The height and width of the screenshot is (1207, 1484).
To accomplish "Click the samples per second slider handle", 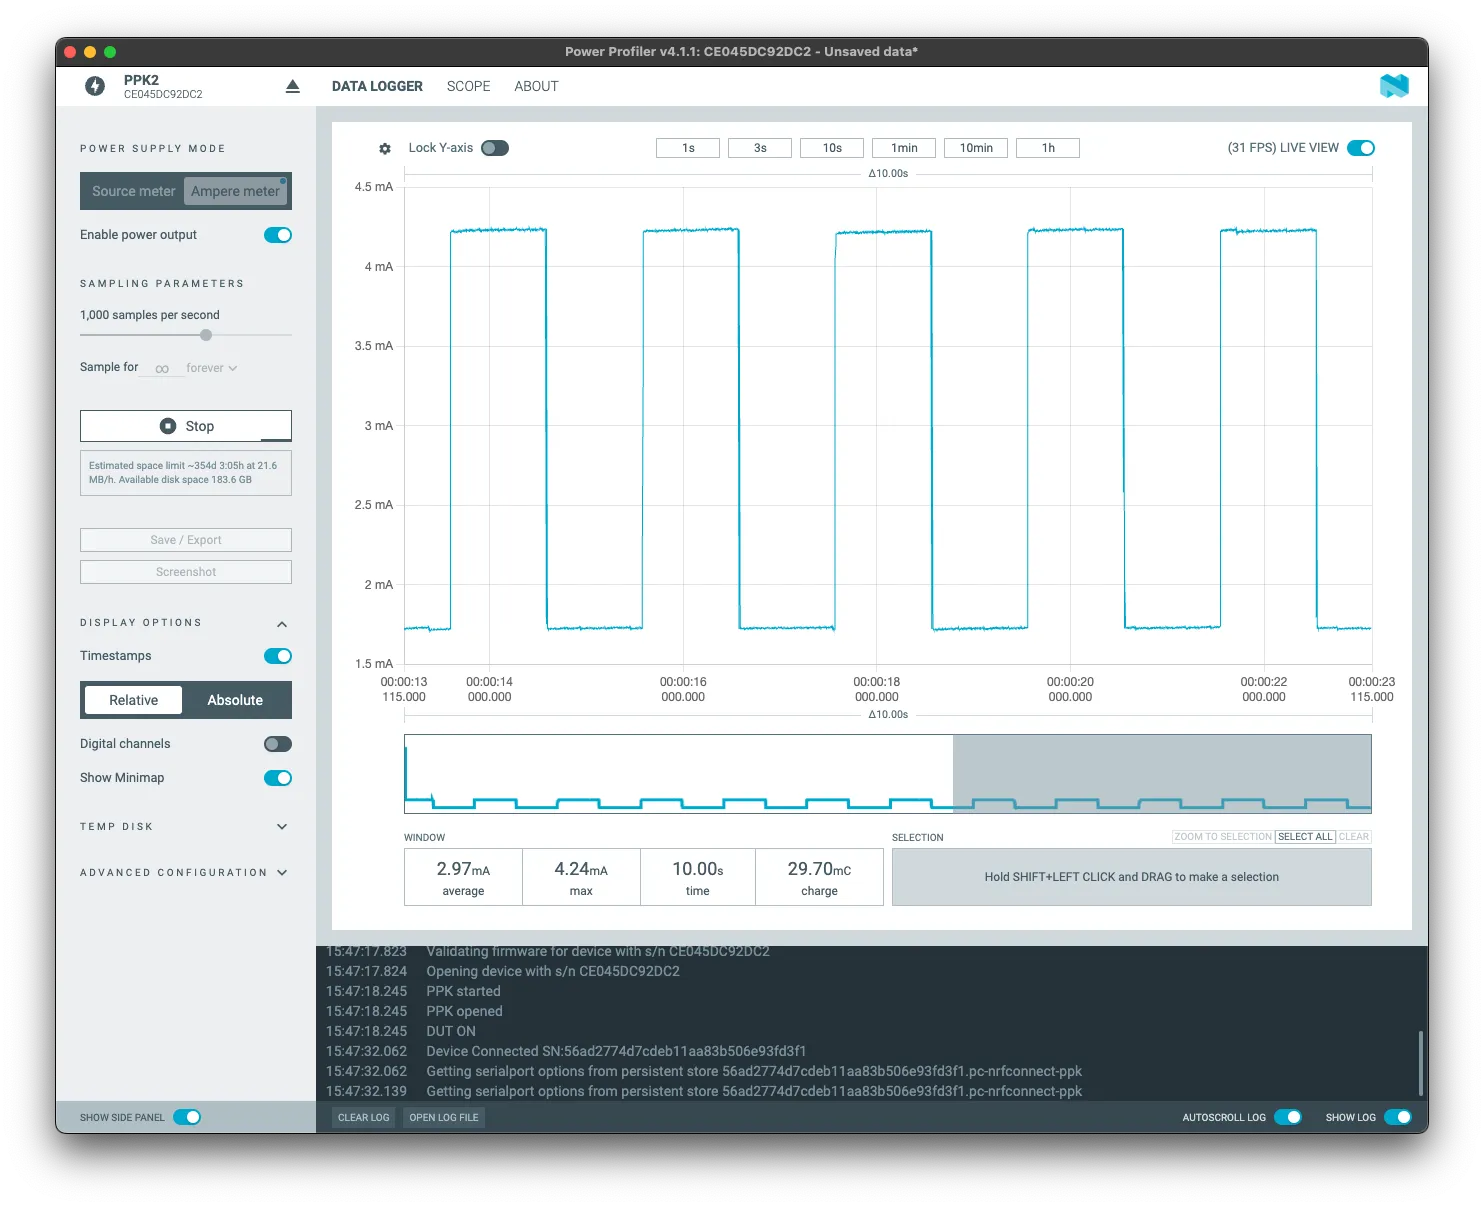I will (x=206, y=335).
